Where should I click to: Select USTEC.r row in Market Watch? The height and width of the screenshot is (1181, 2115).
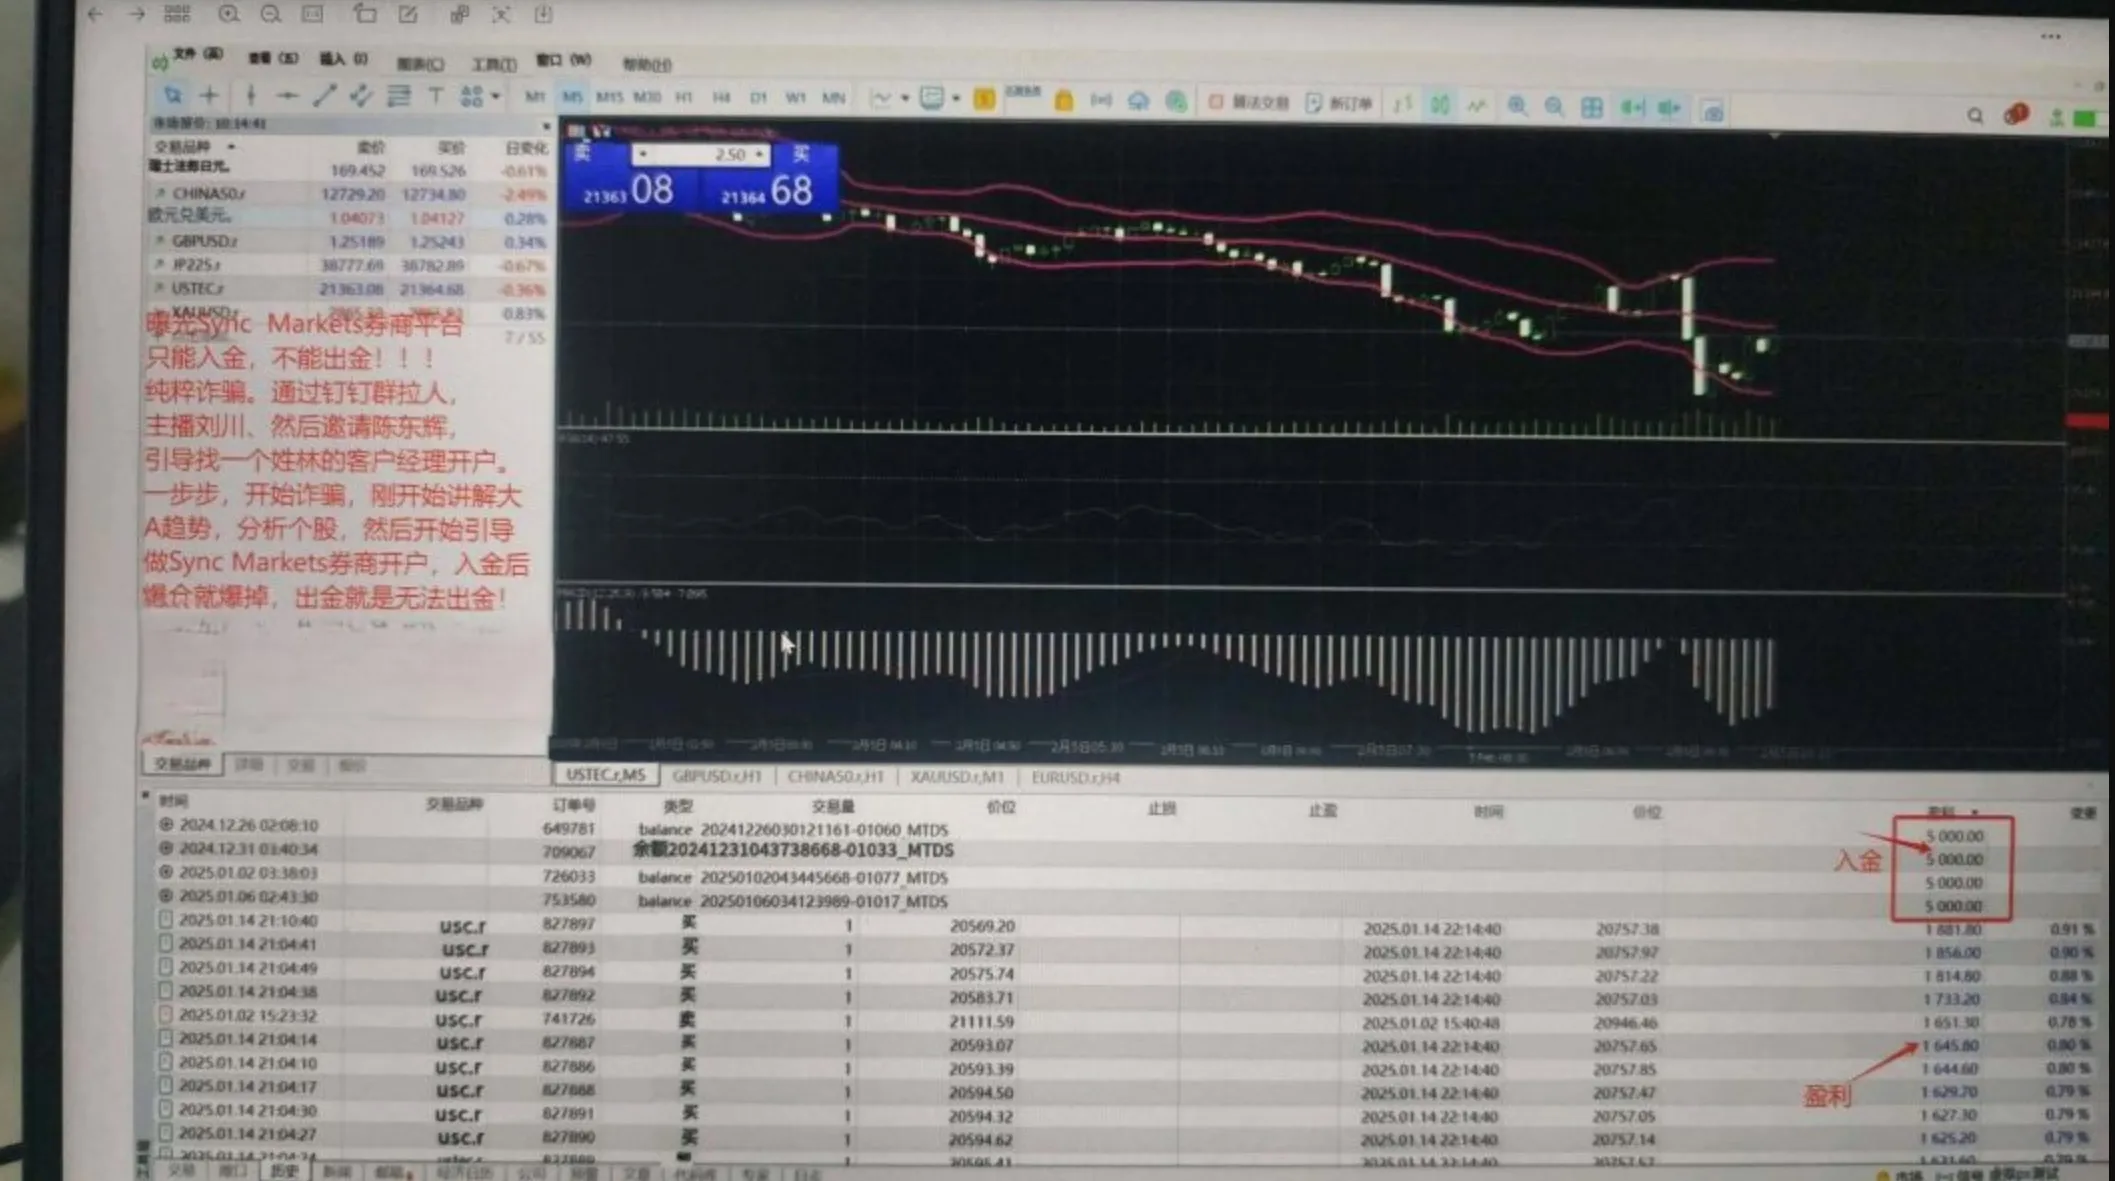coord(349,289)
